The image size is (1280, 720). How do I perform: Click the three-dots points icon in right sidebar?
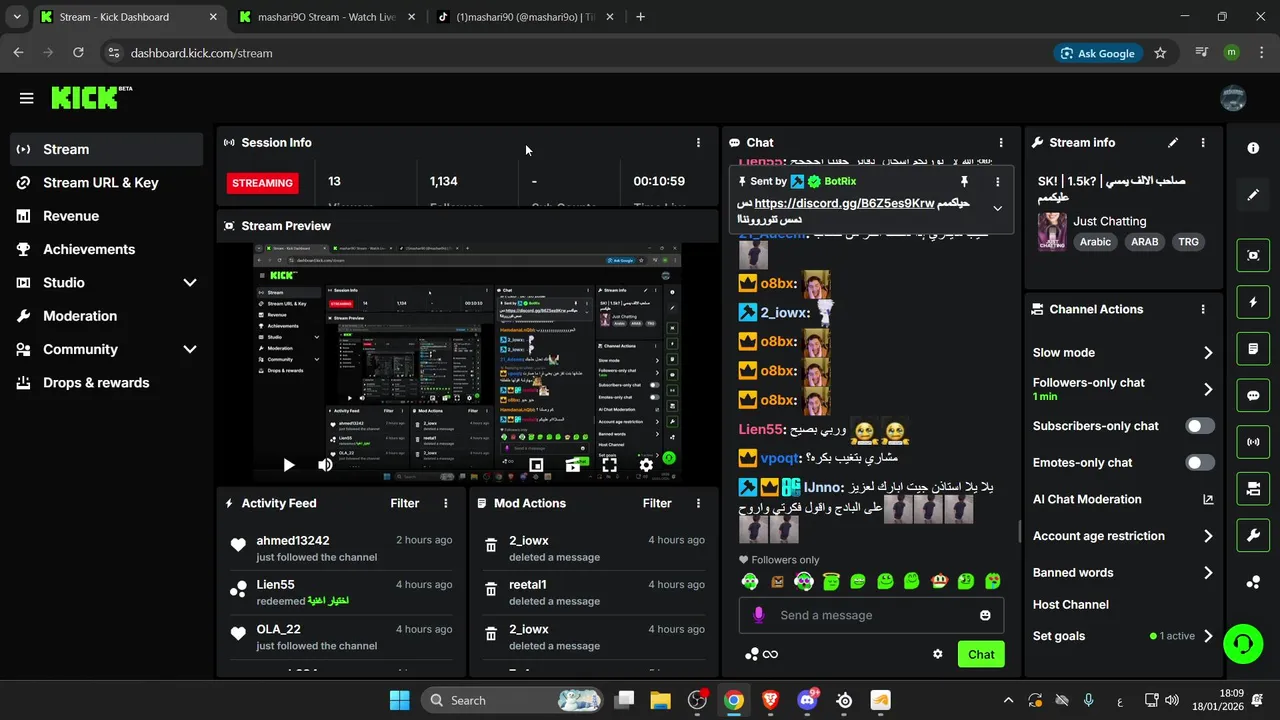click(1253, 582)
